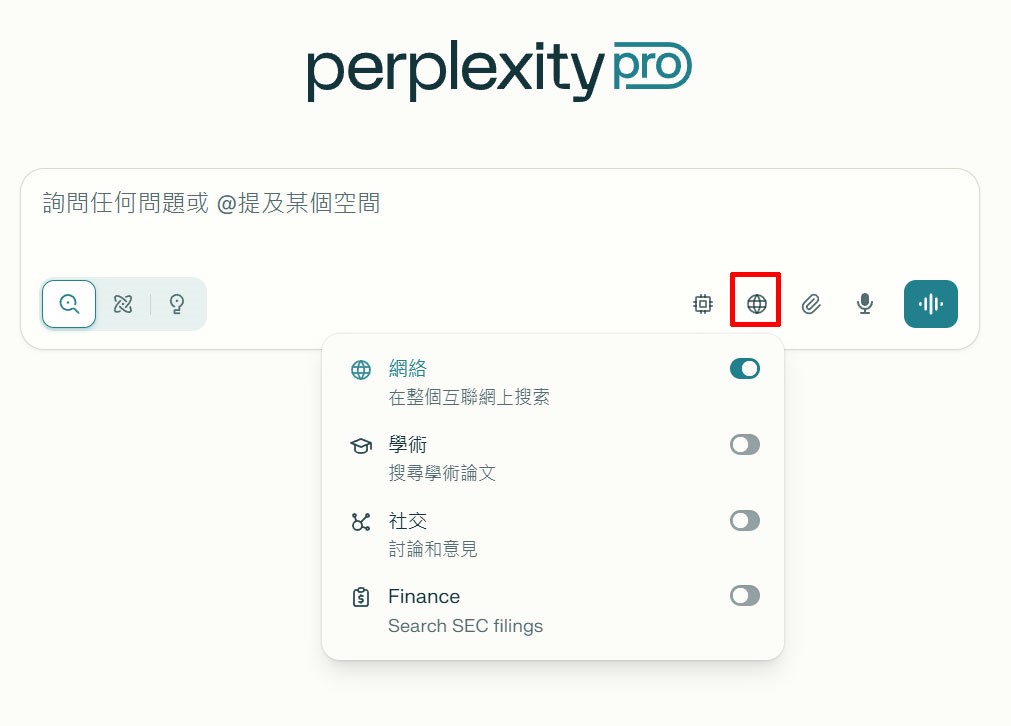Screen dimensions: 1011x726
Task: Click the Perplexity Pro logo
Action: click(x=500, y=68)
